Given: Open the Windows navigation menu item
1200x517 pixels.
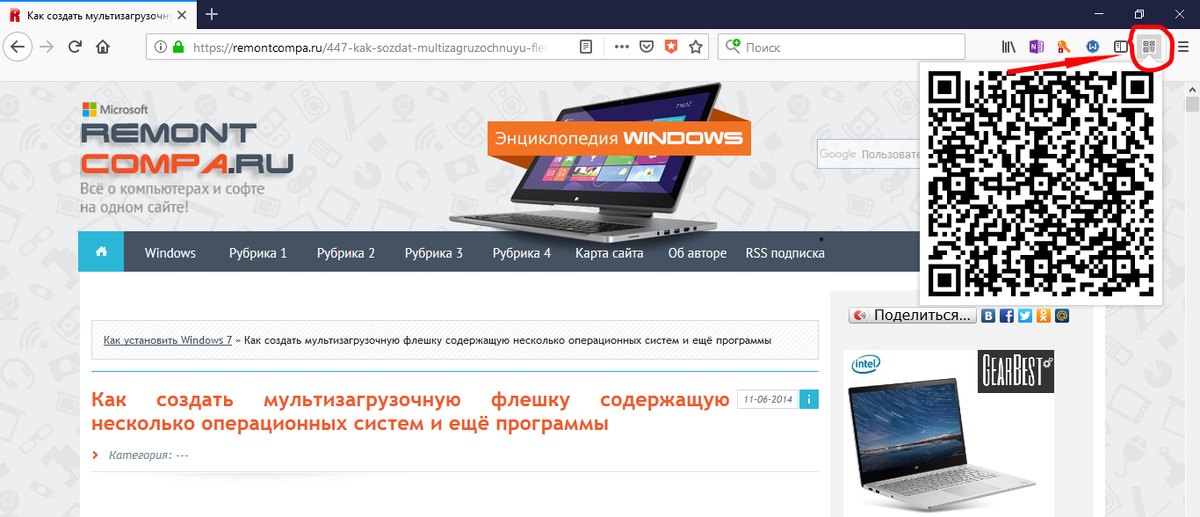Looking at the screenshot, I should coord(170,253).
